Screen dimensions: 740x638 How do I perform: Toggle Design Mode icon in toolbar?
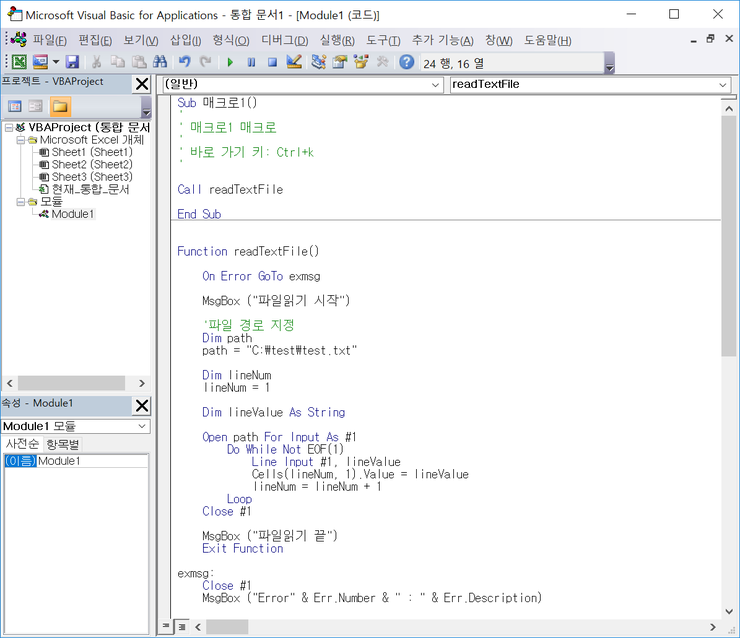[294, 62]
